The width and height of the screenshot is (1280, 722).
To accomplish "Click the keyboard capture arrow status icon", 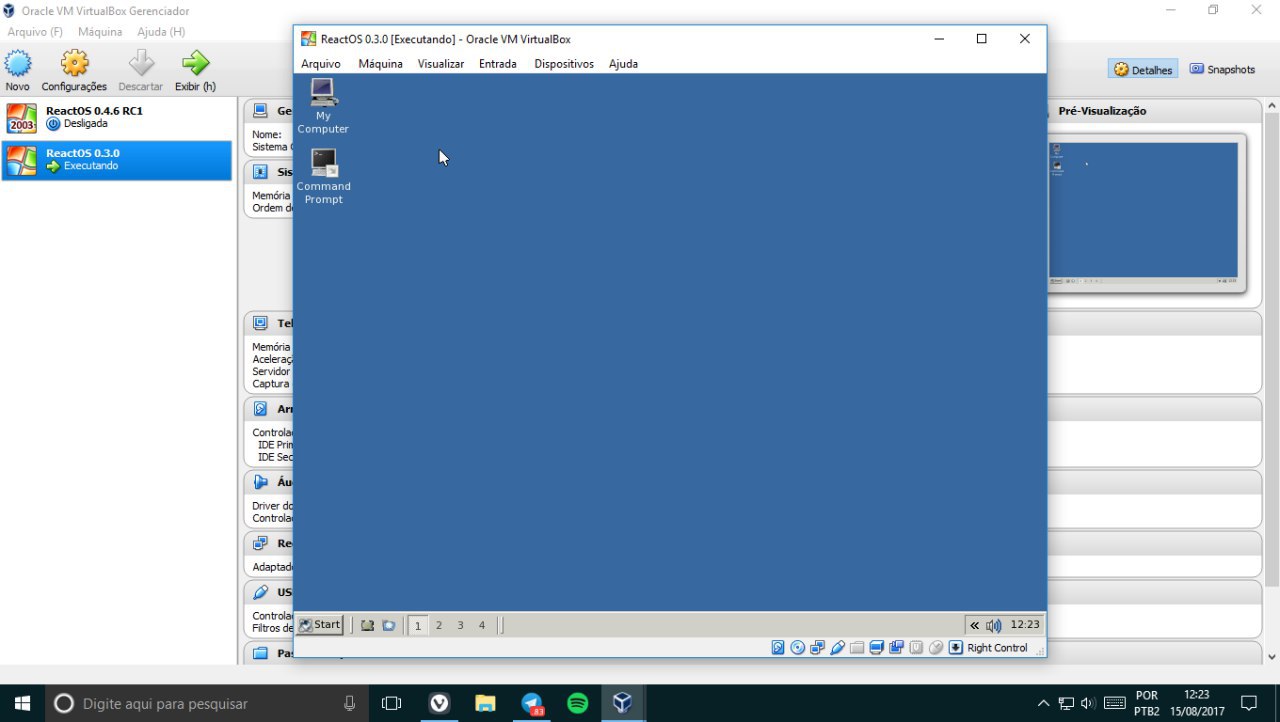I will (956, 648).
